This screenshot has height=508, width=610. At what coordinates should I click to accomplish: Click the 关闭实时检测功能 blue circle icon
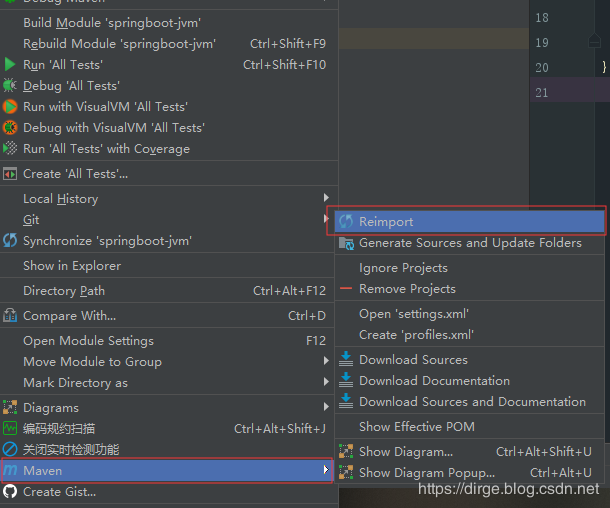pos(10,449)
